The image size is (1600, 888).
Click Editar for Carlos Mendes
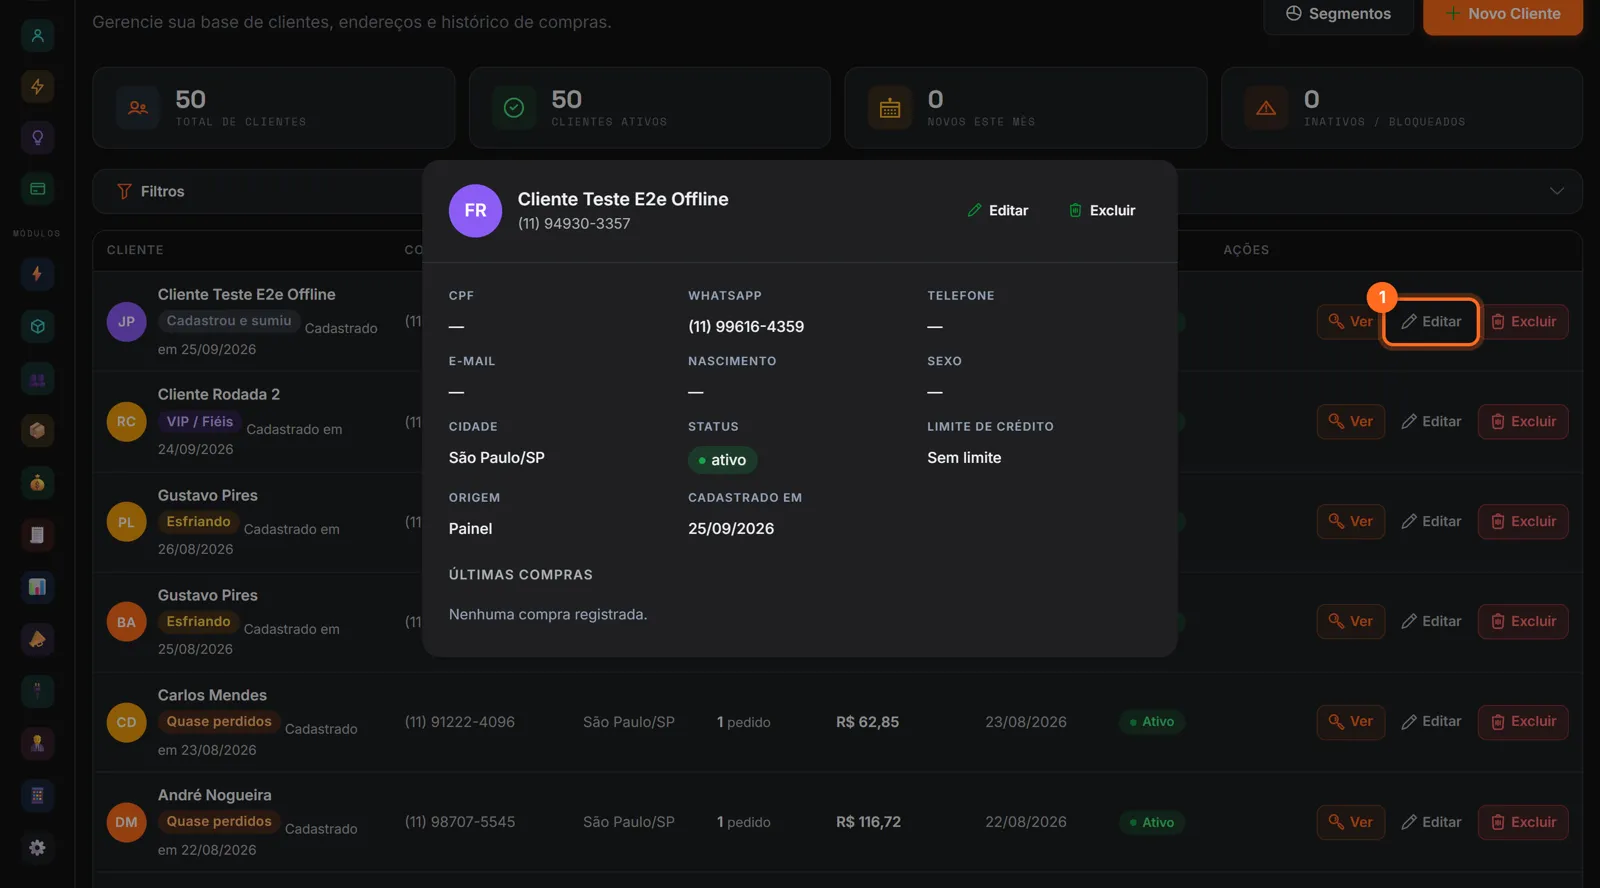click(1431, 722)
